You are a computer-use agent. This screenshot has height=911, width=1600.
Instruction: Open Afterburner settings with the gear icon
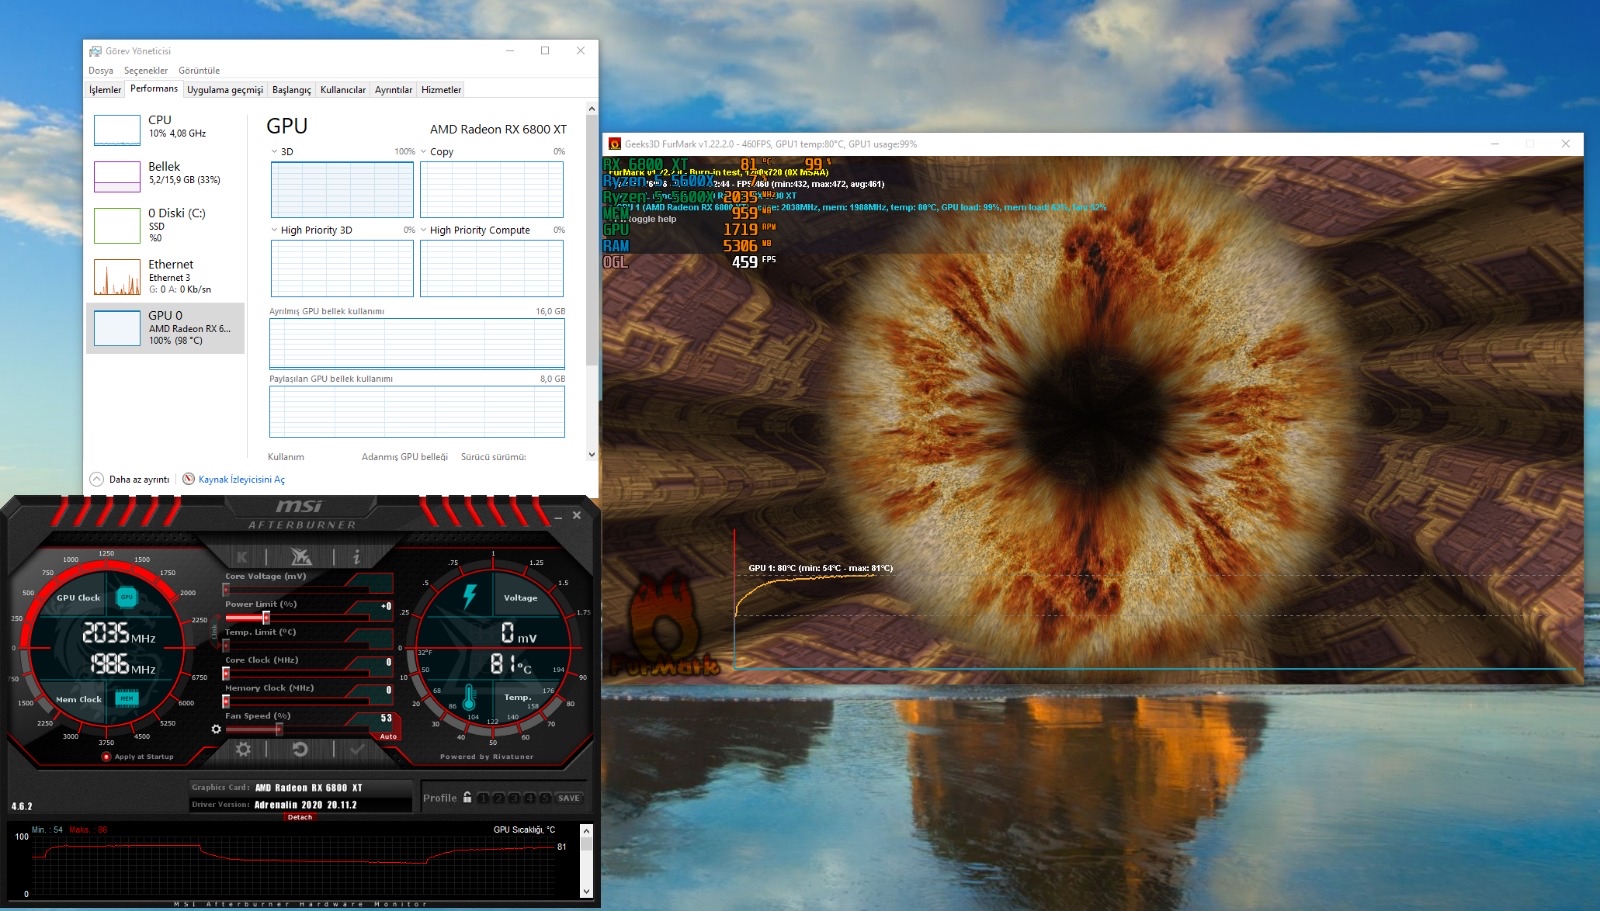(x=243, y=749)
